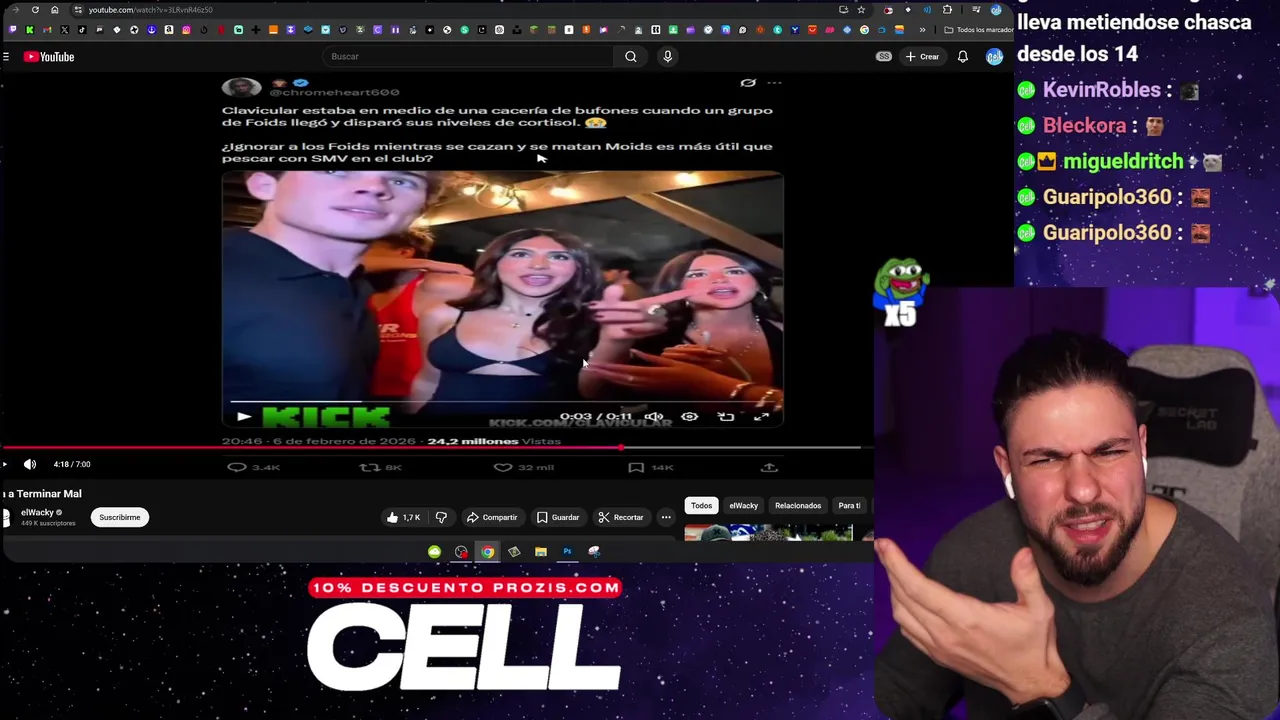
Task: Click the tweet reply icon showing 3,4K
Action: click(x=237, y=467)
